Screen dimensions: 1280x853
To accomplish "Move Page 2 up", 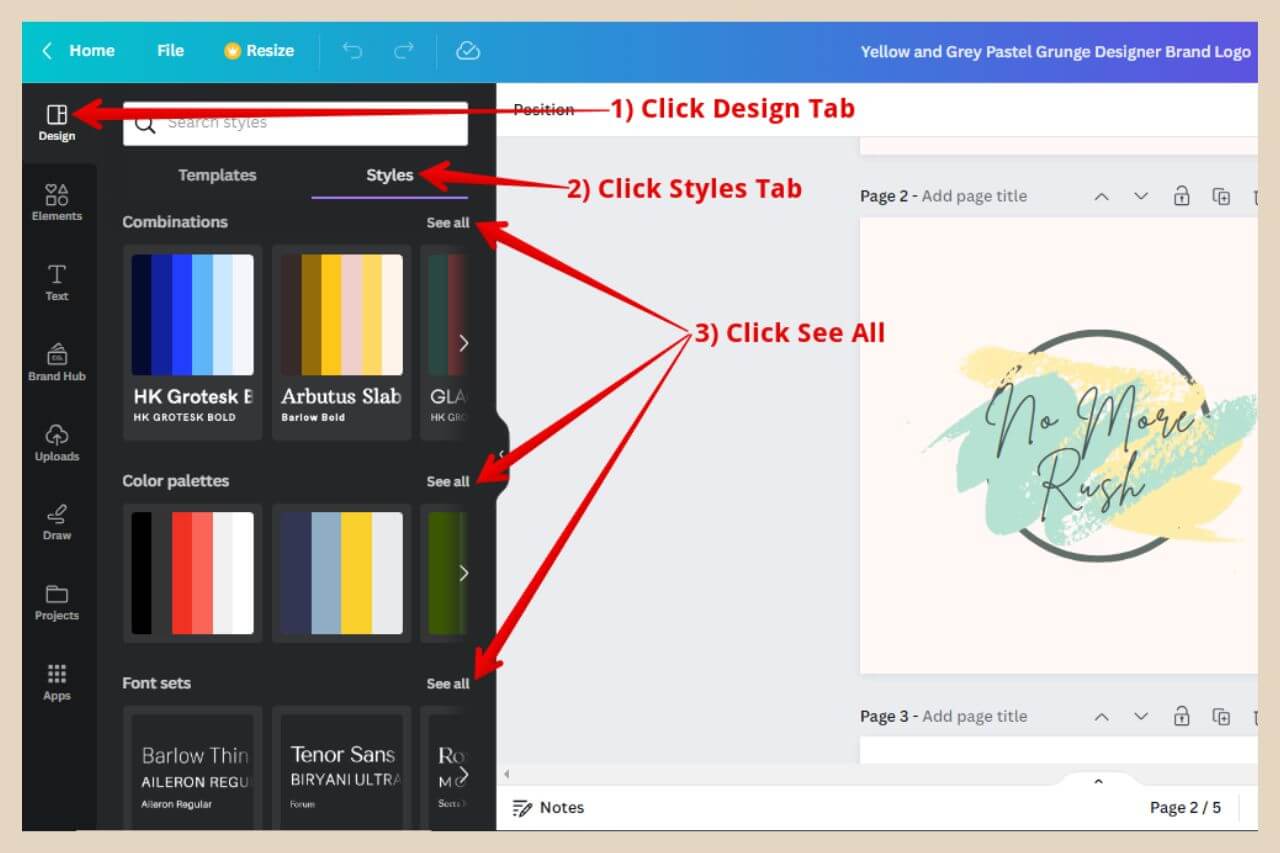I will click(1102, 196).
